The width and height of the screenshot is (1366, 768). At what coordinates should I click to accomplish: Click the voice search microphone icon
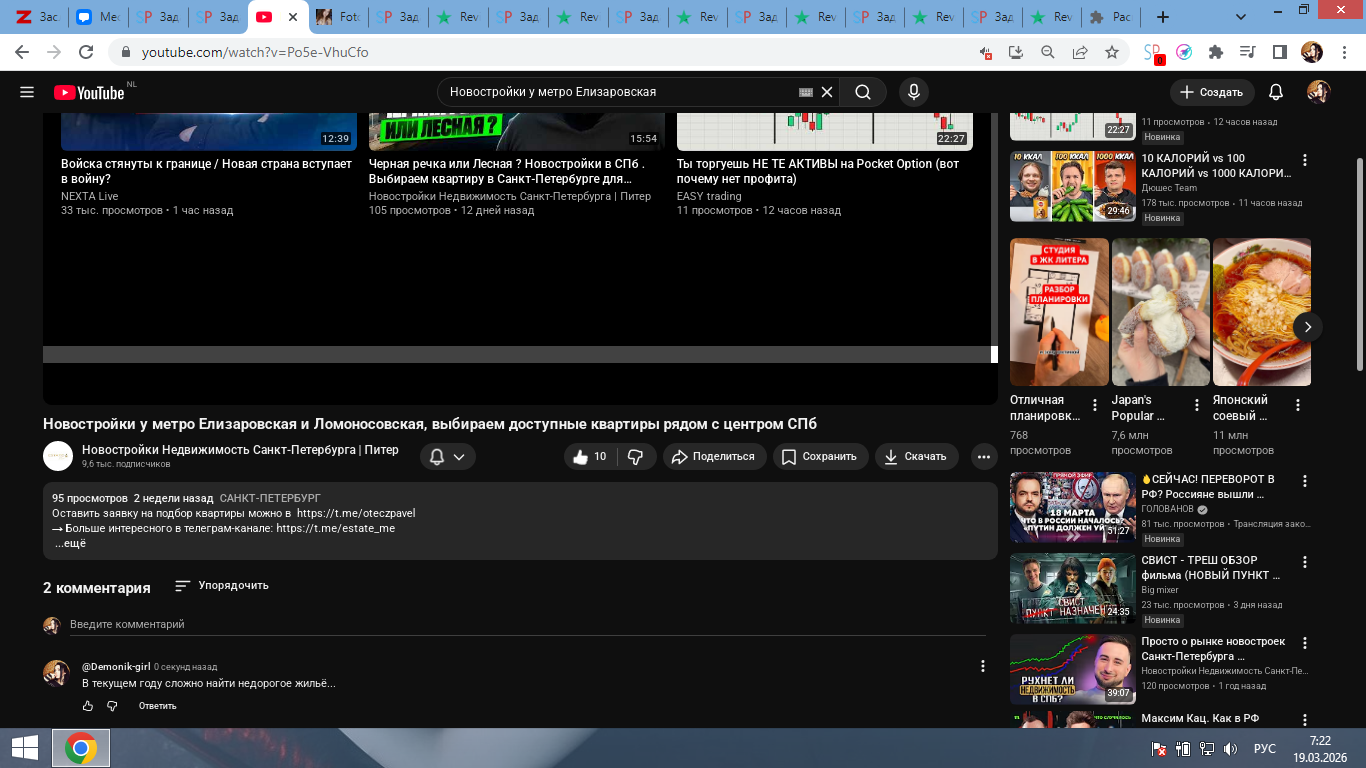(x=912, y=92)
